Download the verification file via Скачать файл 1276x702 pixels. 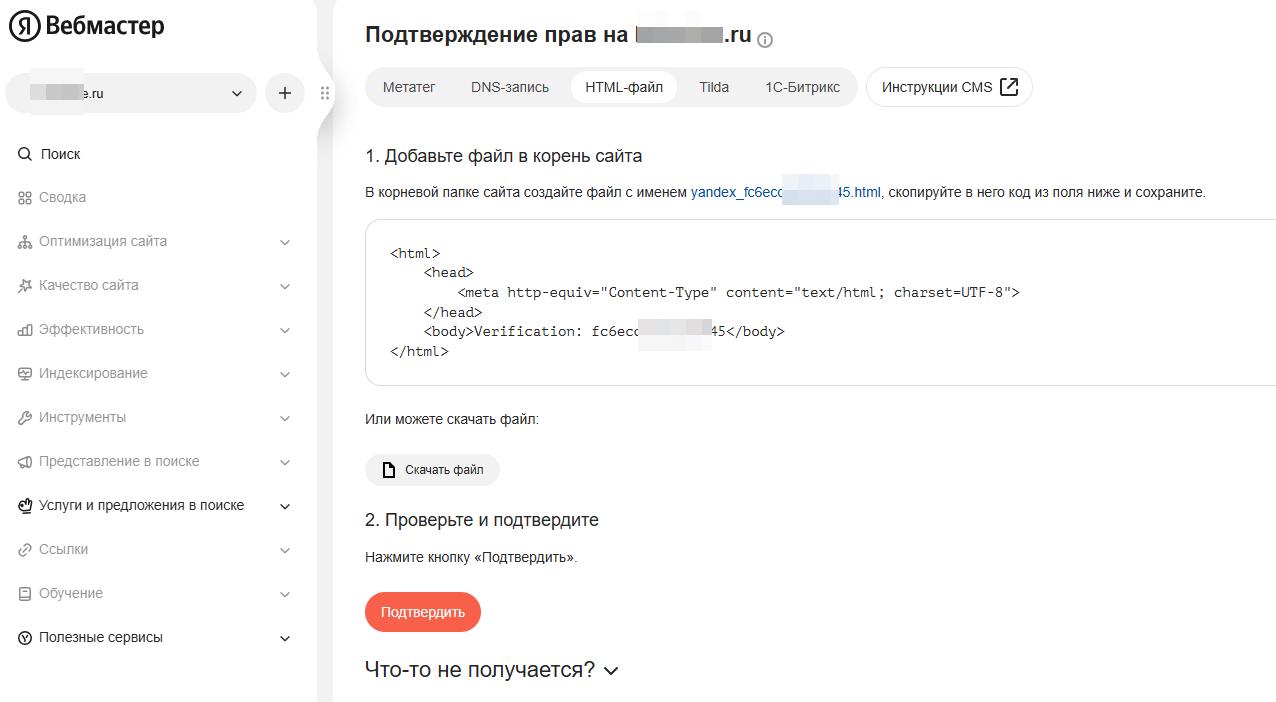click(432, 470)
